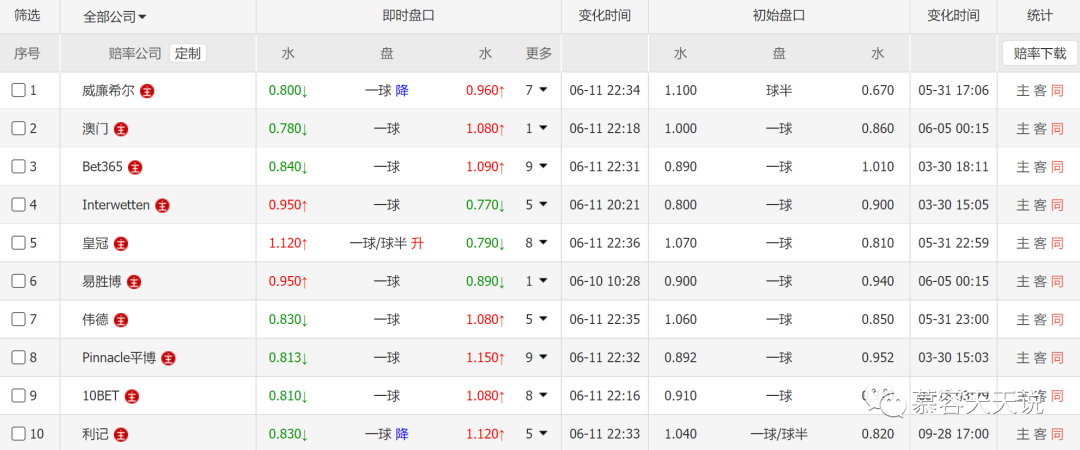This screenshot has height=450, width=1080.
Task: Click change time 06-10 10:28
Action: tap(605, 281)
